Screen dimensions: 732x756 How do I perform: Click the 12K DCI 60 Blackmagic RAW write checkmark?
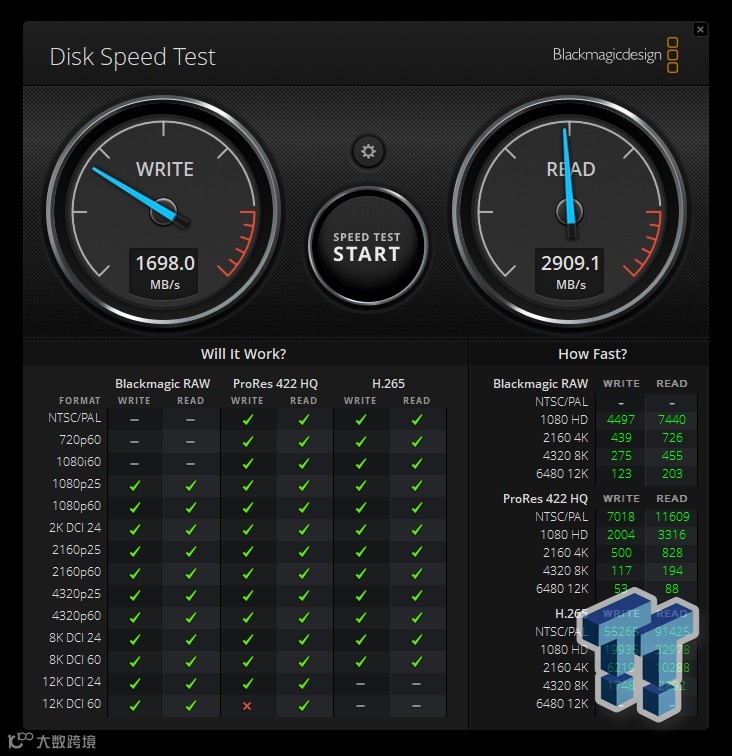click(x=135, y=705)
